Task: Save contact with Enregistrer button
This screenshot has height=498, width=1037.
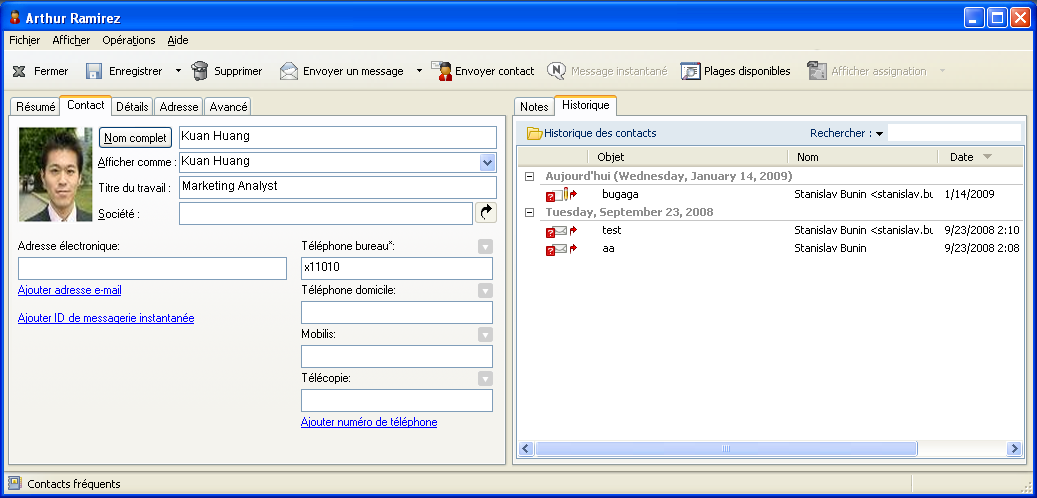Action: tap(124, 71)
